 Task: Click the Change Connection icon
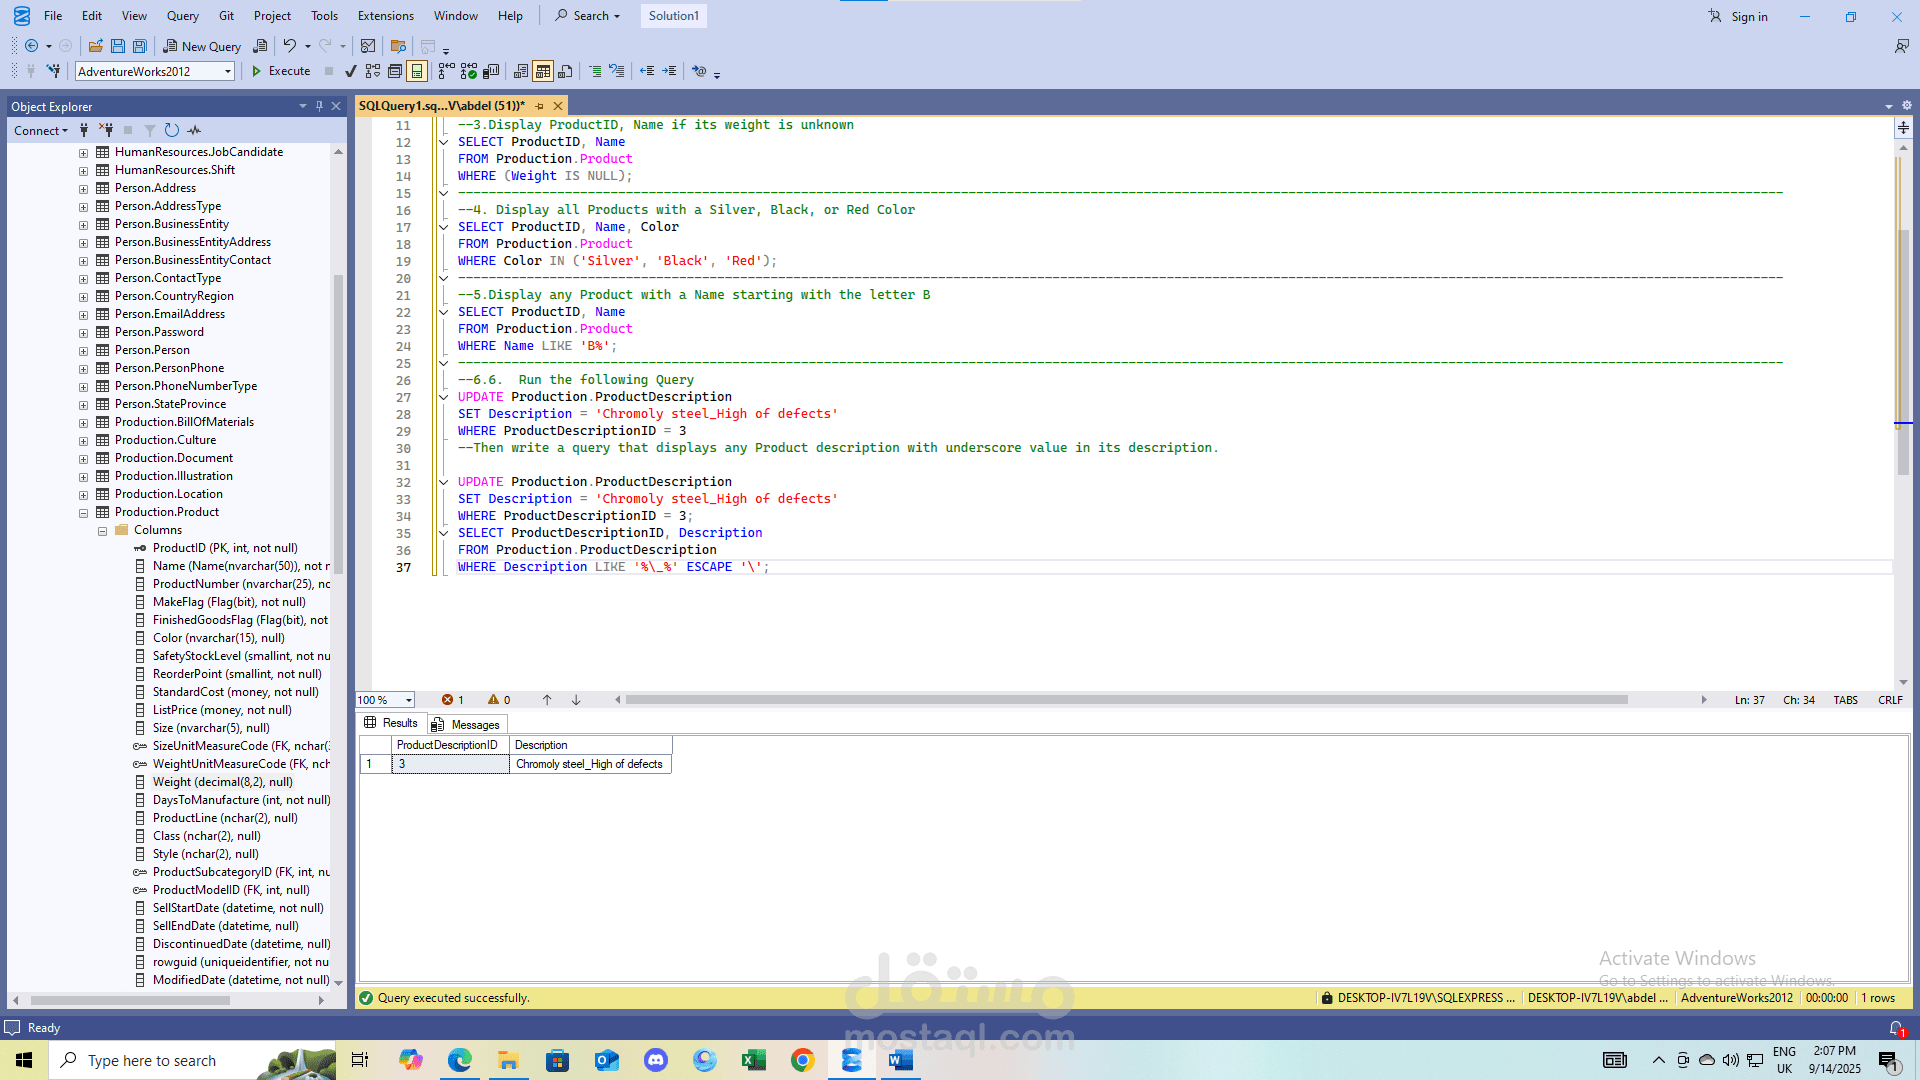pyautogui.click(x=53, y=71)
